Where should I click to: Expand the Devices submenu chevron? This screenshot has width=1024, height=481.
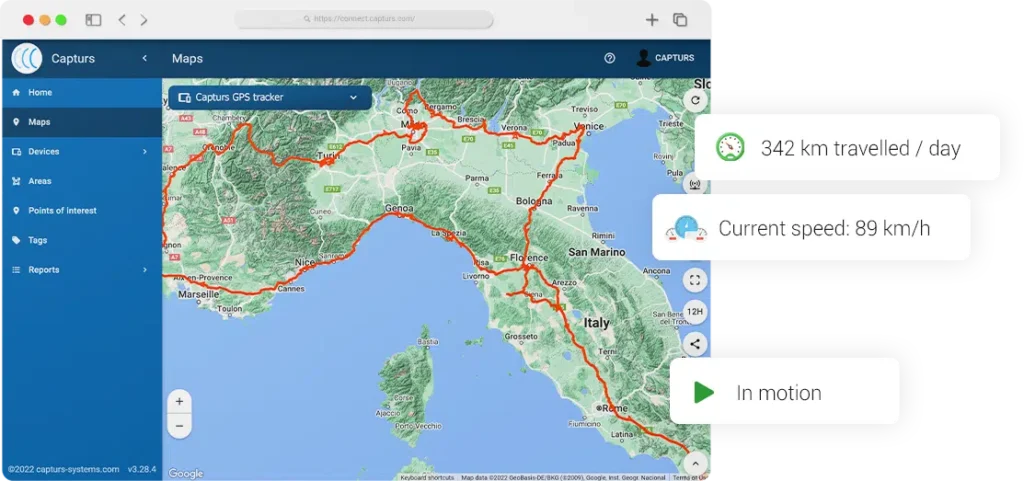pyautogui.click(x=145, y=151)
